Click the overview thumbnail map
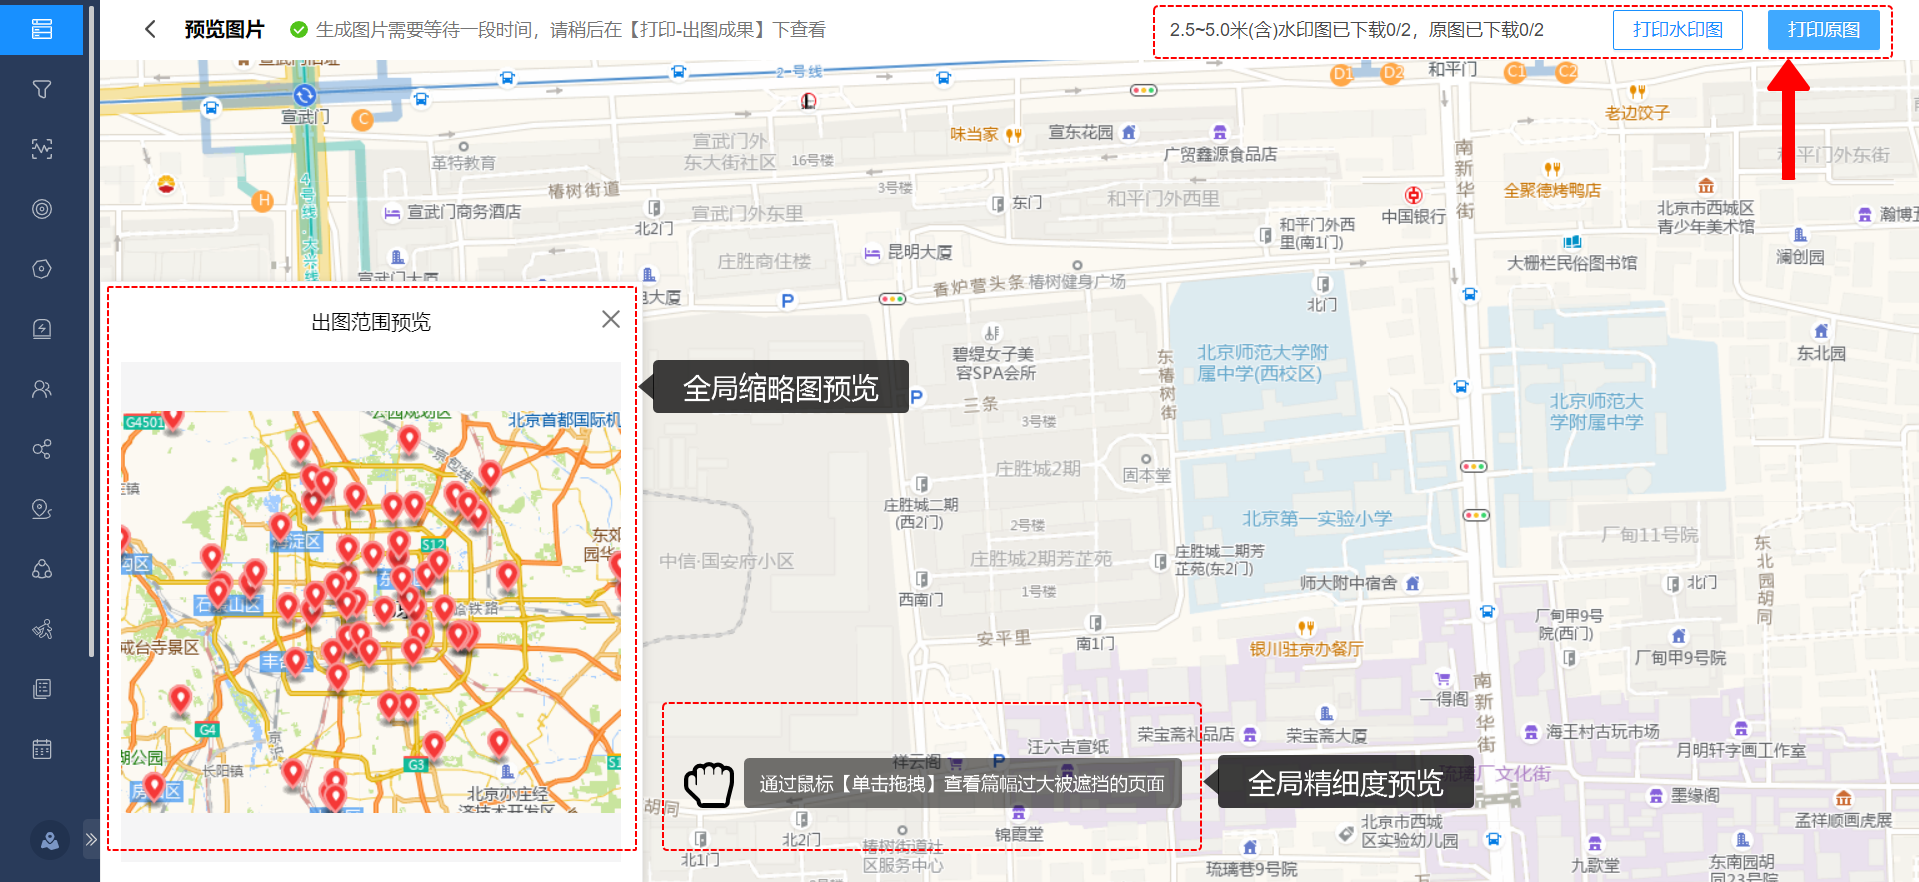Viewport: 1919px width, 882px height. [x=371, y=611]
